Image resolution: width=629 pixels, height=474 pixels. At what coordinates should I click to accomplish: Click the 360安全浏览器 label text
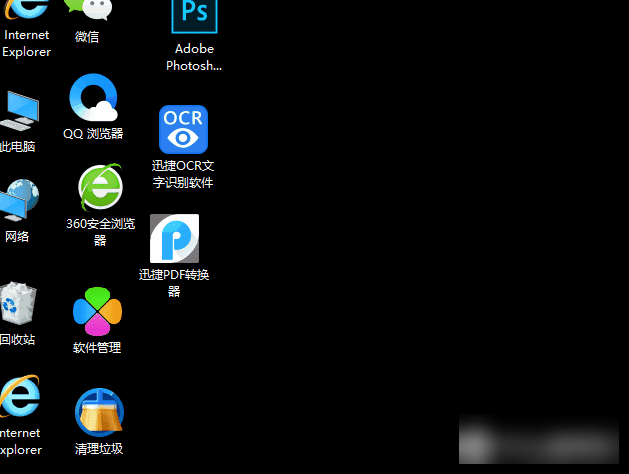[100, 232]
